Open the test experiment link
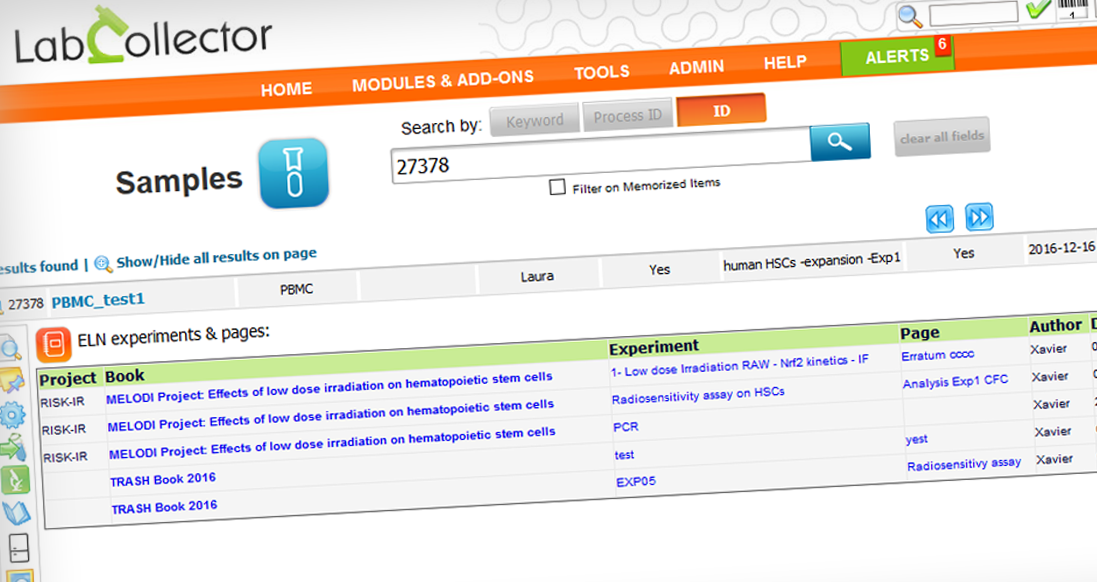The image size is (1097, 582). [625, 455]
